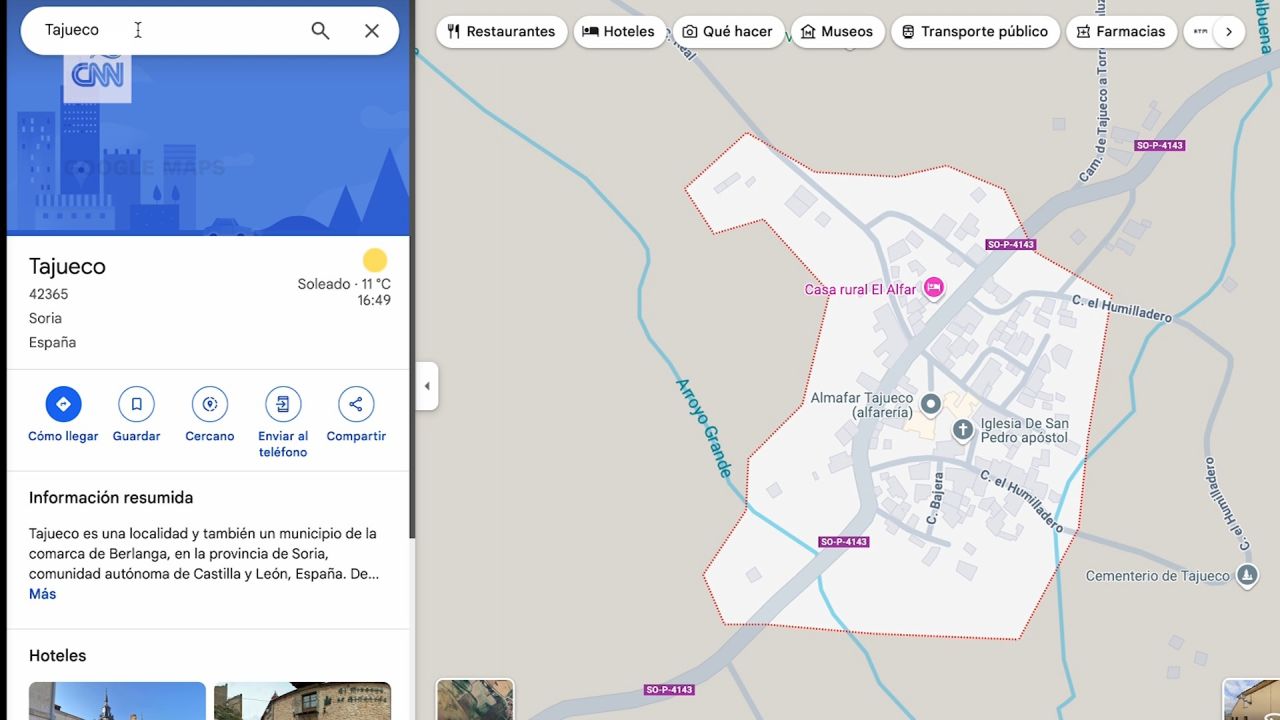Save the place with the Guardar icon

tap(136, 404)
